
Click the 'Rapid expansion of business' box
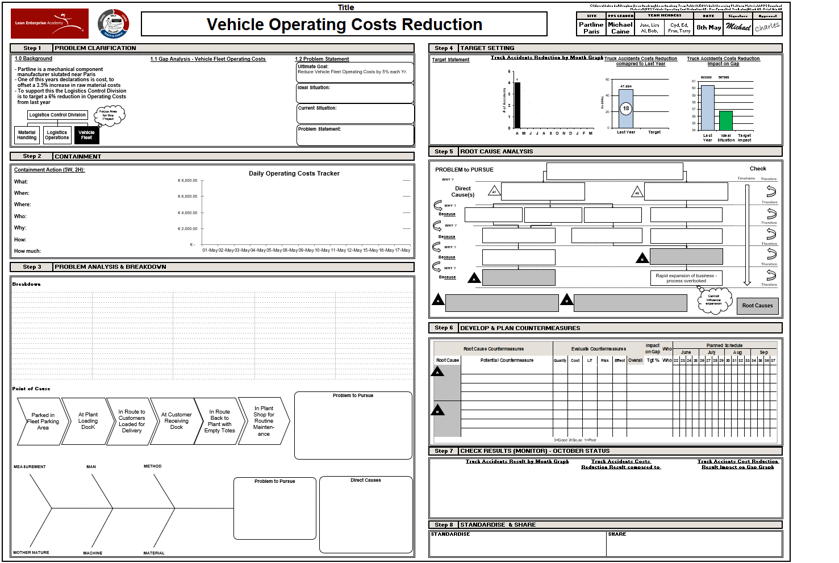[686, 277]
